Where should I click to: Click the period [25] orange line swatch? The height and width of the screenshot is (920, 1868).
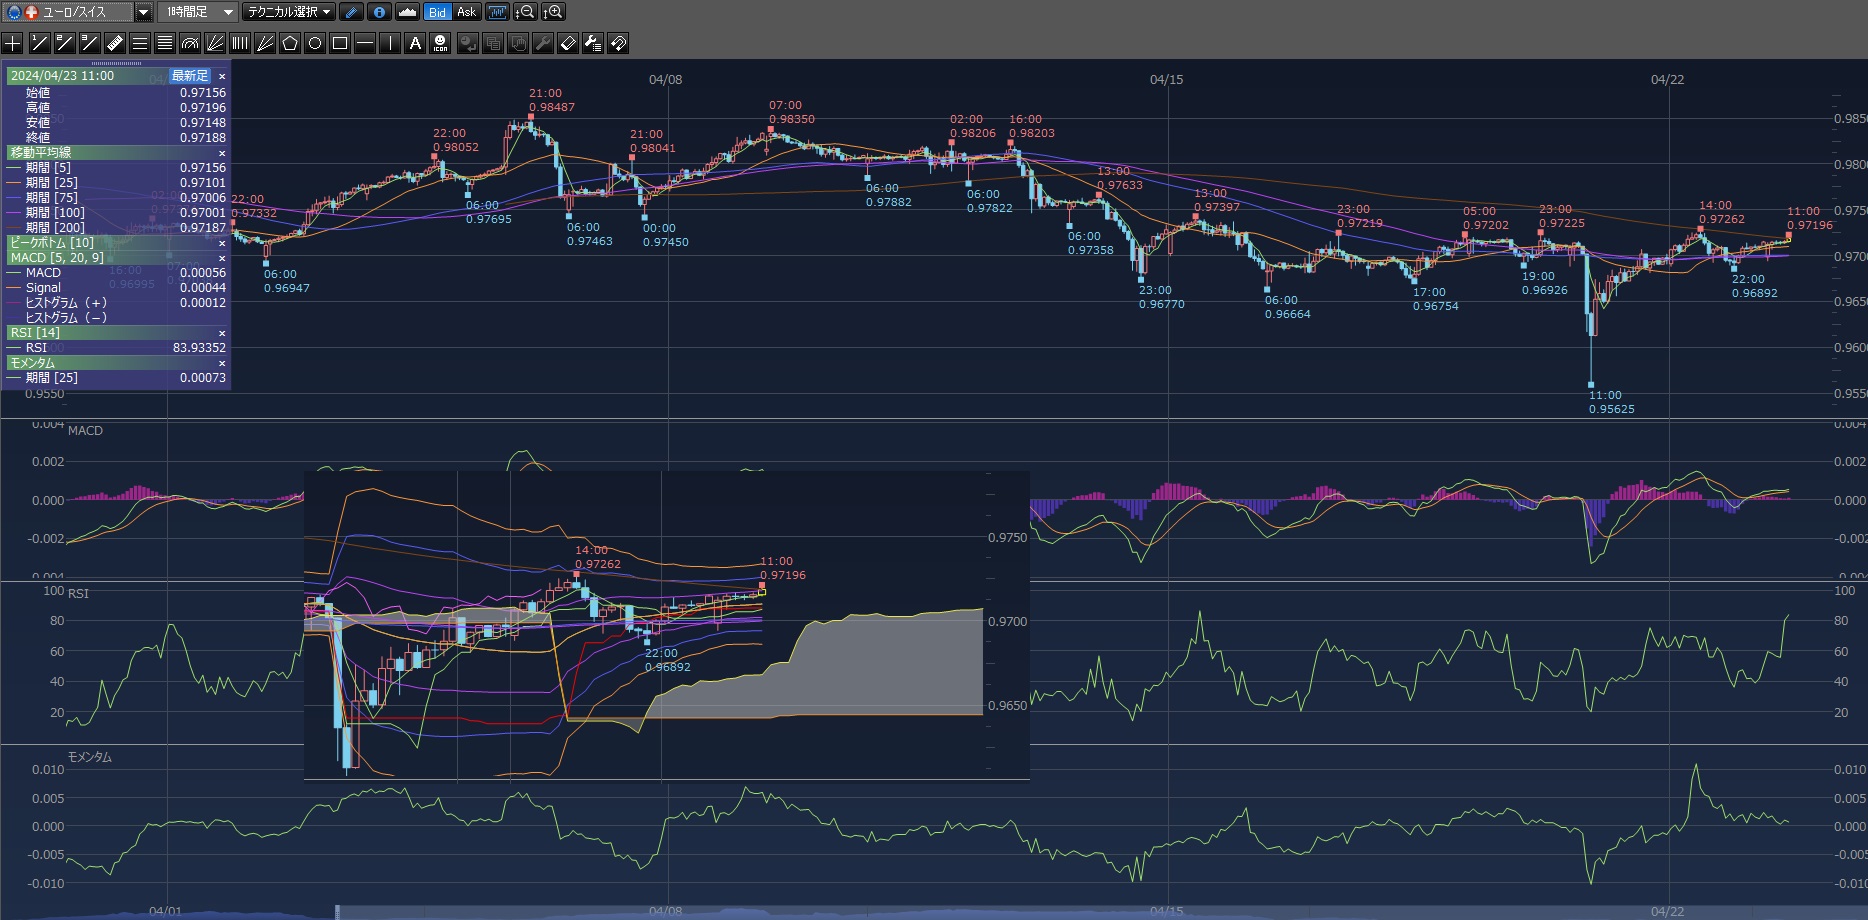pos(14,183)
